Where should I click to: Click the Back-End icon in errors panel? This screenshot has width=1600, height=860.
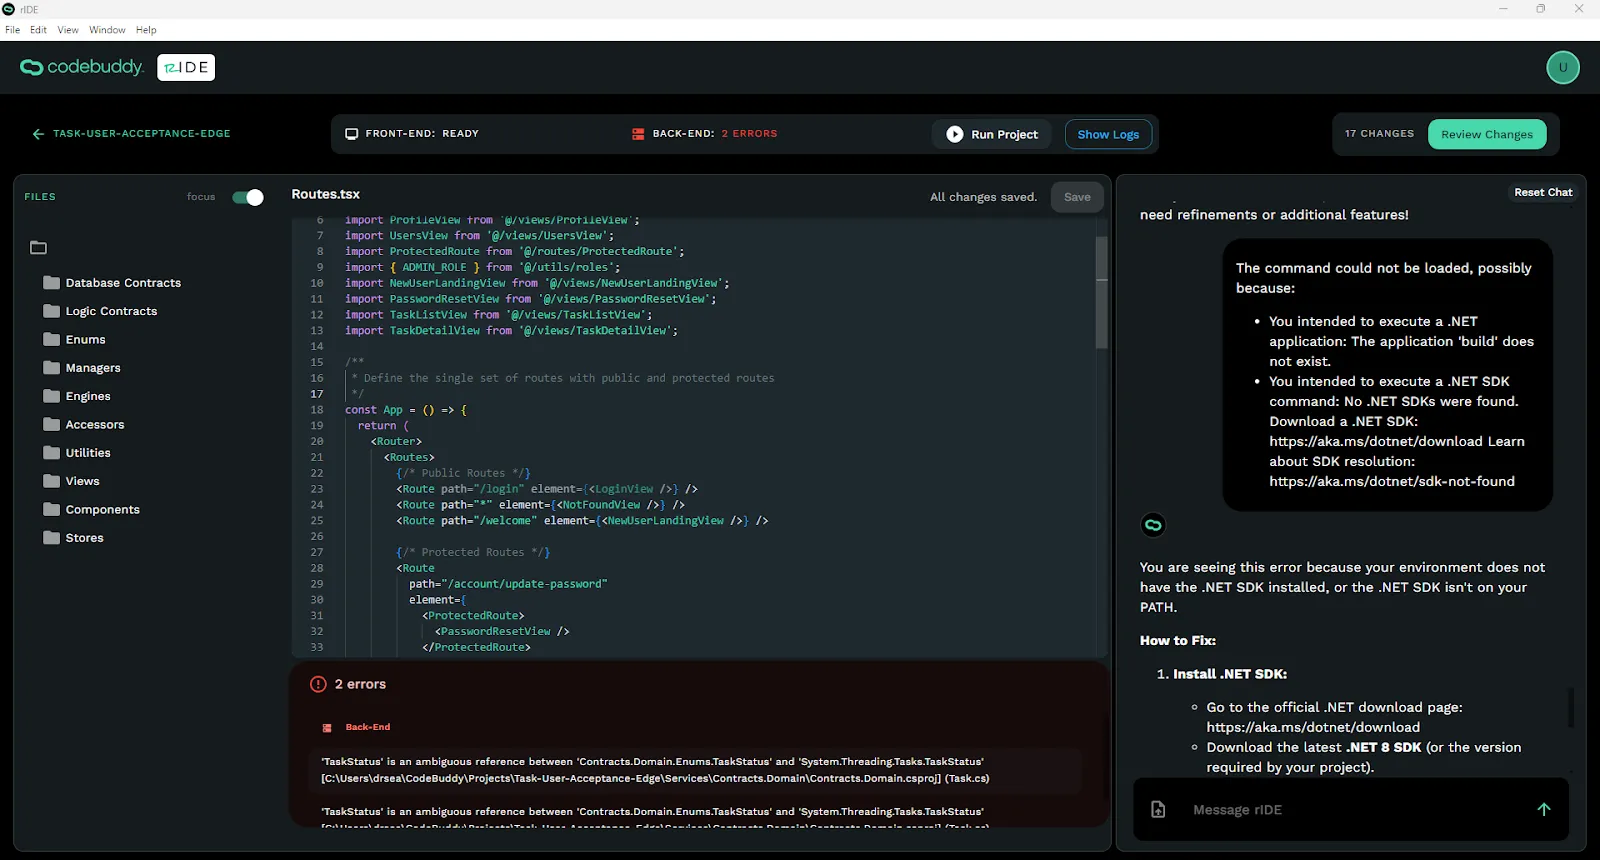[x=327, y=728]
